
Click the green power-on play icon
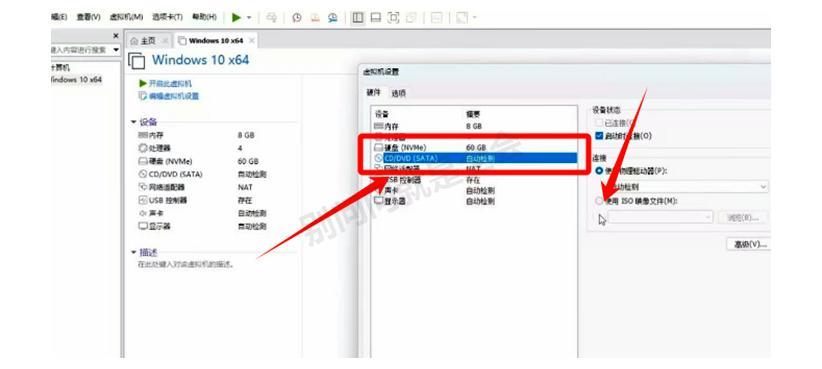pos(236,17)
